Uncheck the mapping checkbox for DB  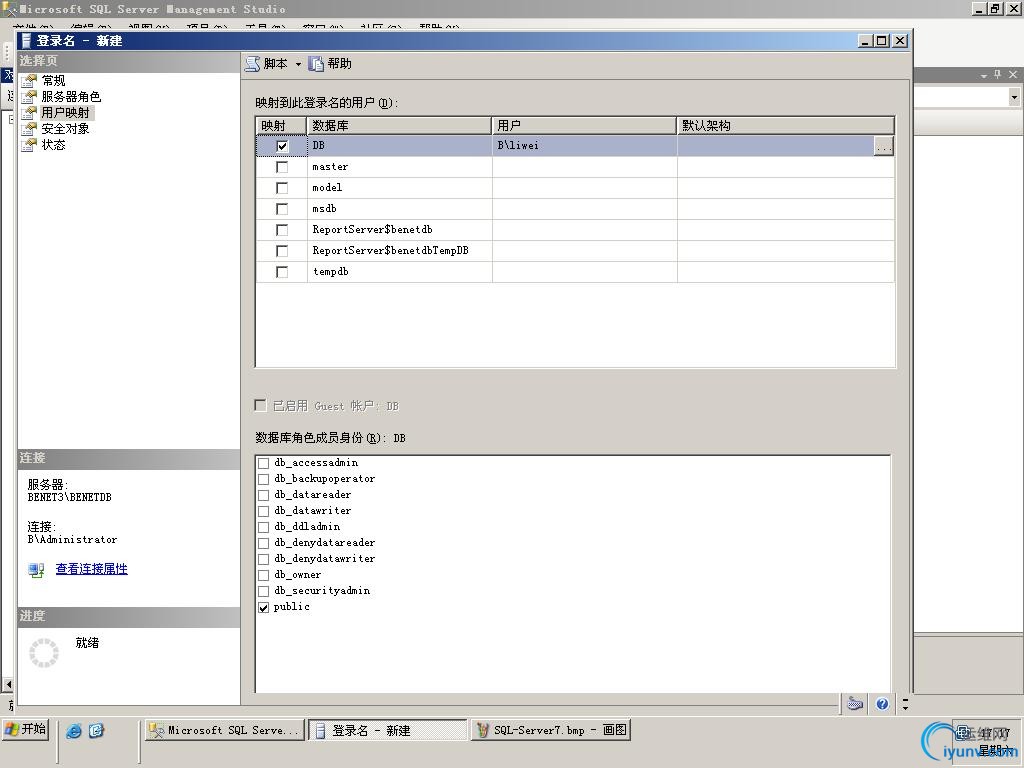(x=282, y=146)
